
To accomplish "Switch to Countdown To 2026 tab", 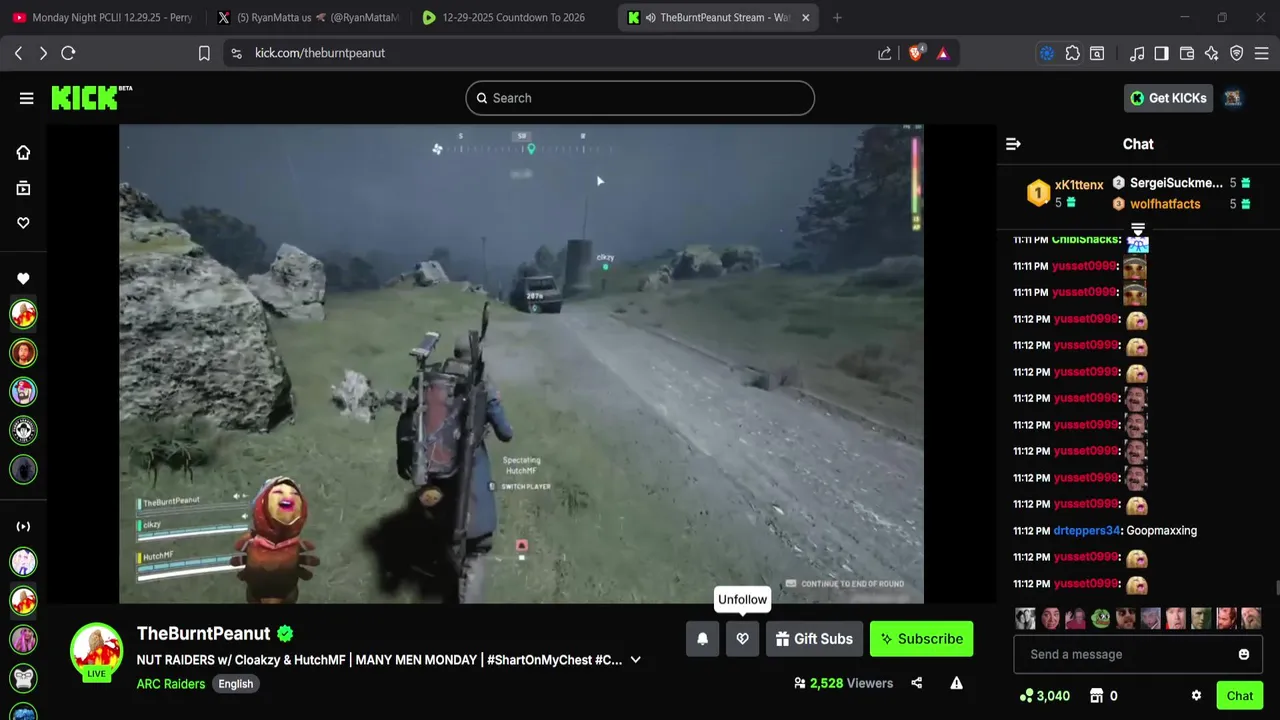I will click(512, 17).
